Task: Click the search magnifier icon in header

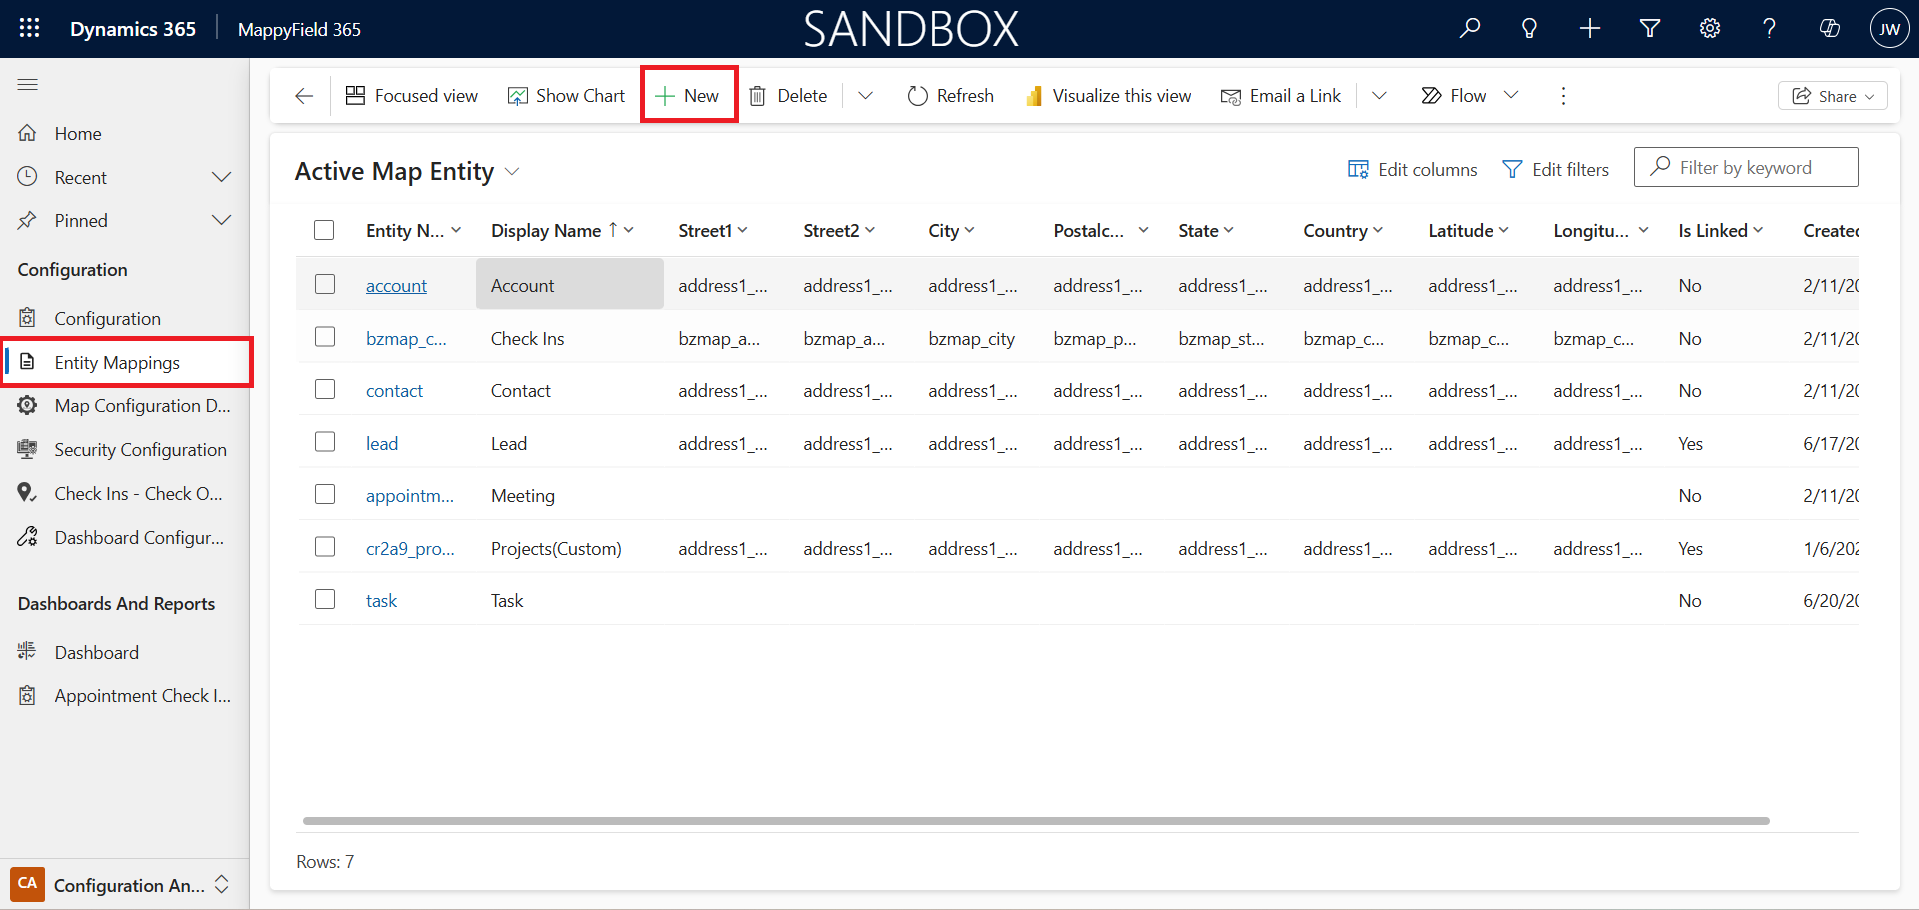Action: click(1469, 29)
